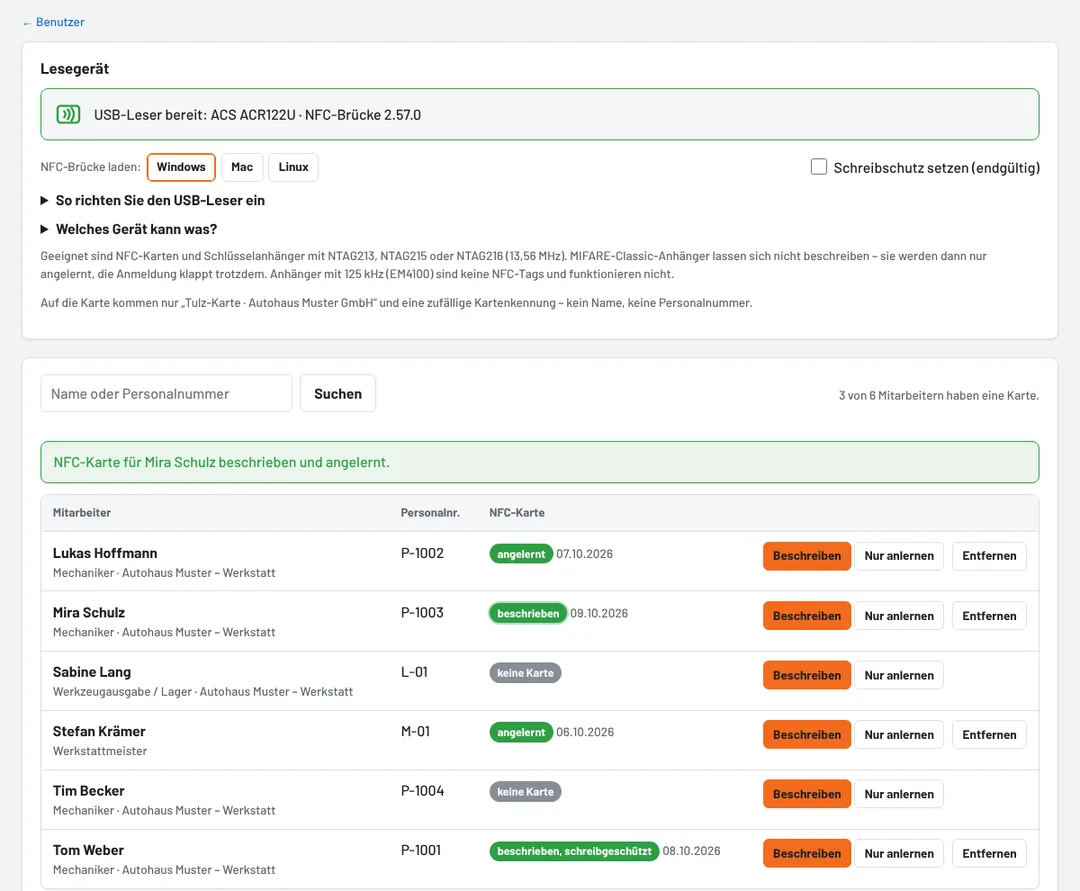
Task: Click the Suchen button
Action: [x=338, y=393]
